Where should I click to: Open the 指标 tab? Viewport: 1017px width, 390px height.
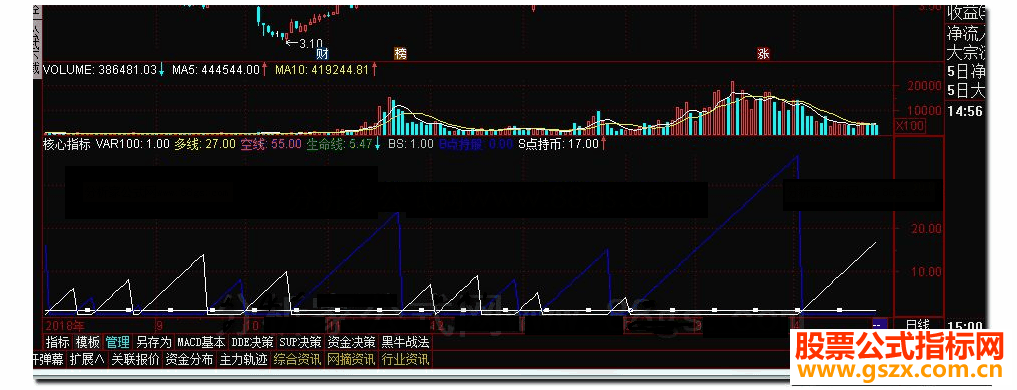[57, 342]
